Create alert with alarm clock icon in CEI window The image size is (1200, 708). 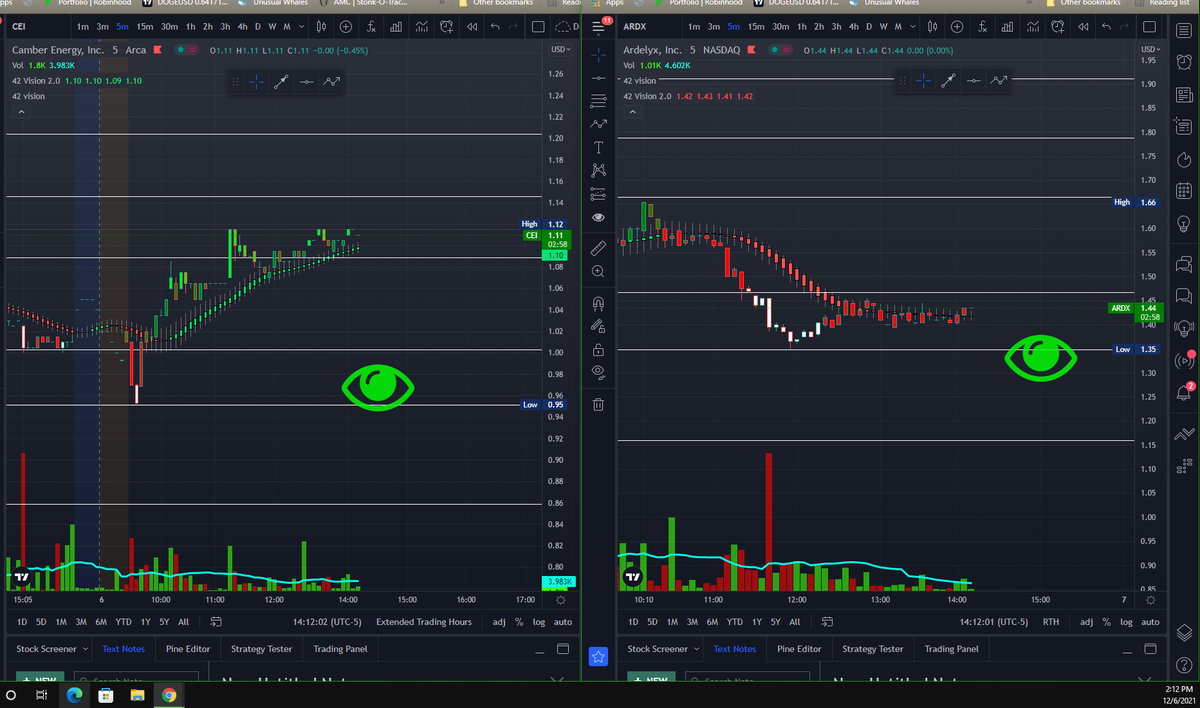446,26
